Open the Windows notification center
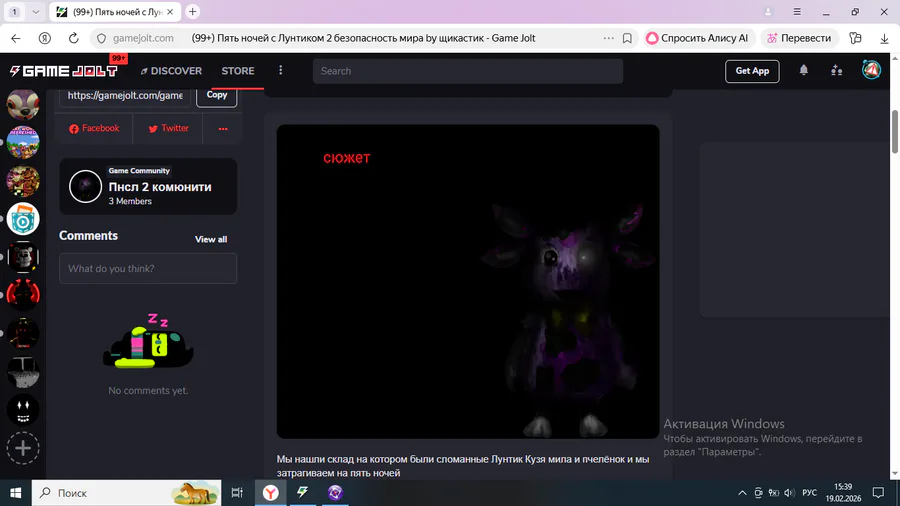This screenshot has height=506, width=900. [x=878, y=493]
